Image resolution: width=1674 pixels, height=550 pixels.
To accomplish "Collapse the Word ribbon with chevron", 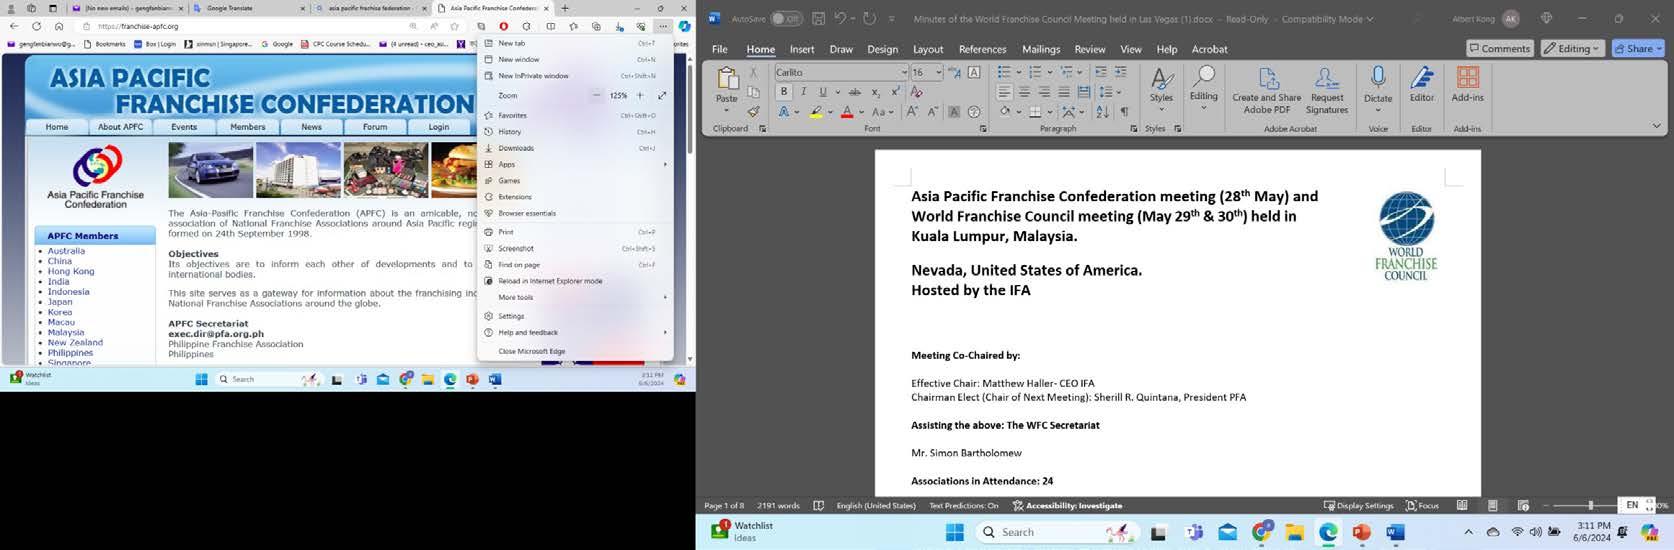I will pyautogui.click(x=1656, y=126).
